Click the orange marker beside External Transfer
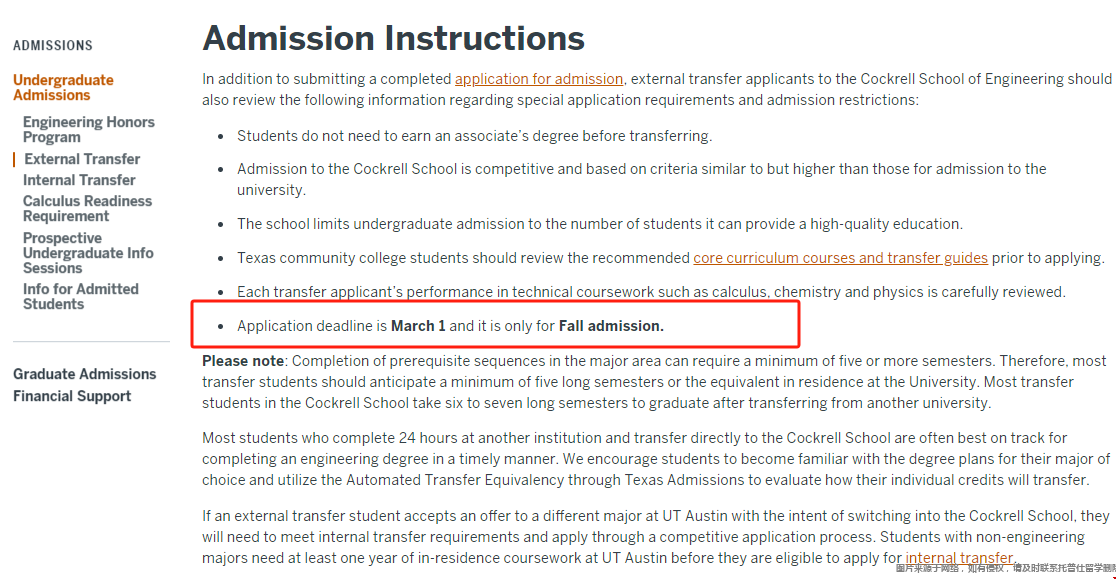Image resolution: width=1116 pixels, height=579 pixels. coord(12,158)
